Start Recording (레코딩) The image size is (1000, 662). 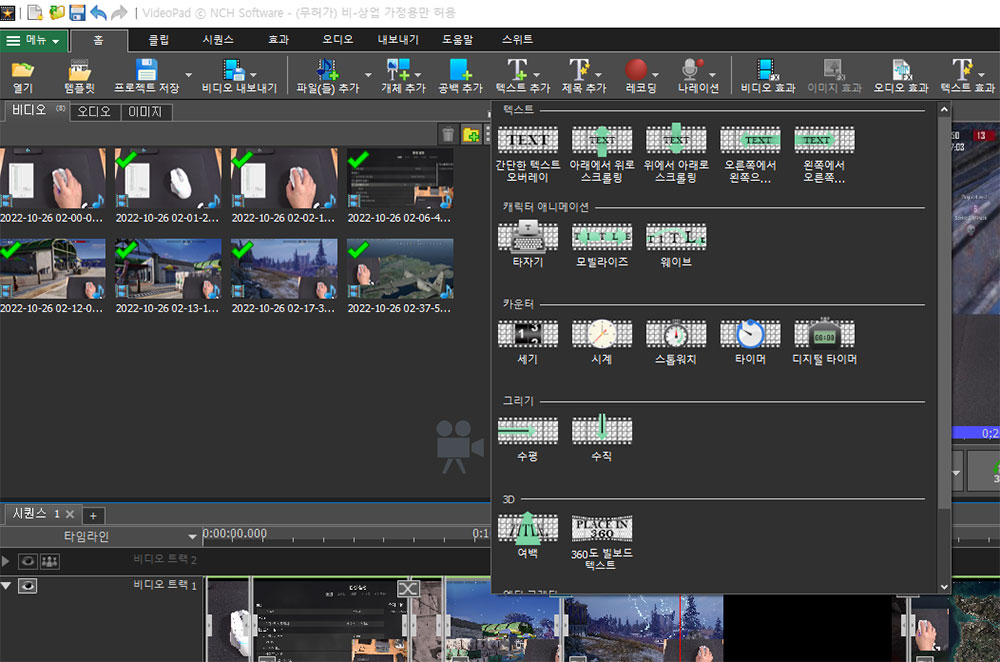638,76
